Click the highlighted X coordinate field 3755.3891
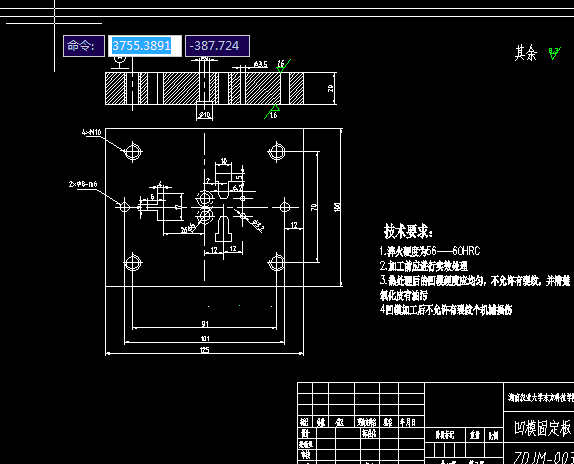This screenshot has height=464, width=574. point(145,46)
